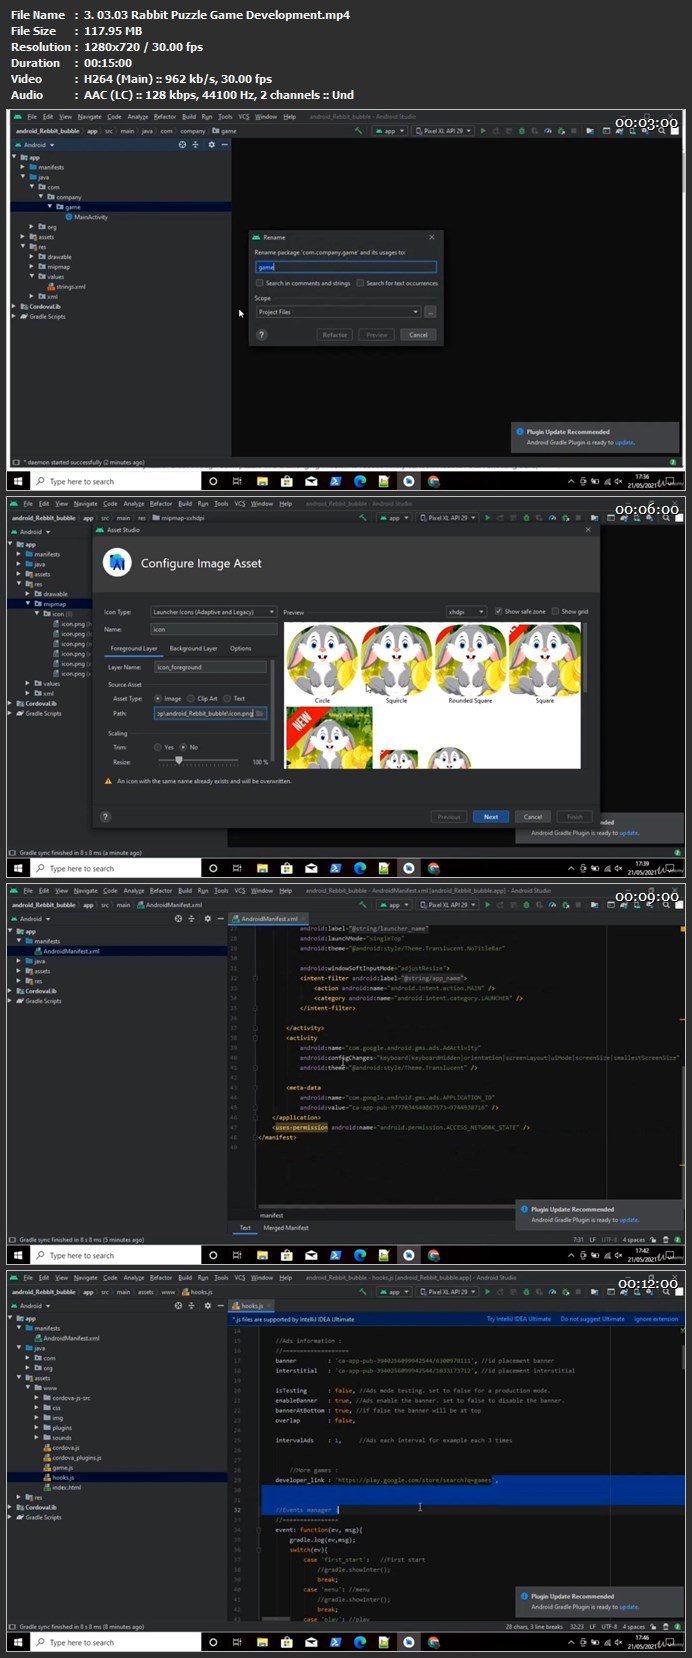The width and height of the screenshot is (692, 1658).
Task: Click the hooks.js editor tab
Action: [x=249, y=1305]
